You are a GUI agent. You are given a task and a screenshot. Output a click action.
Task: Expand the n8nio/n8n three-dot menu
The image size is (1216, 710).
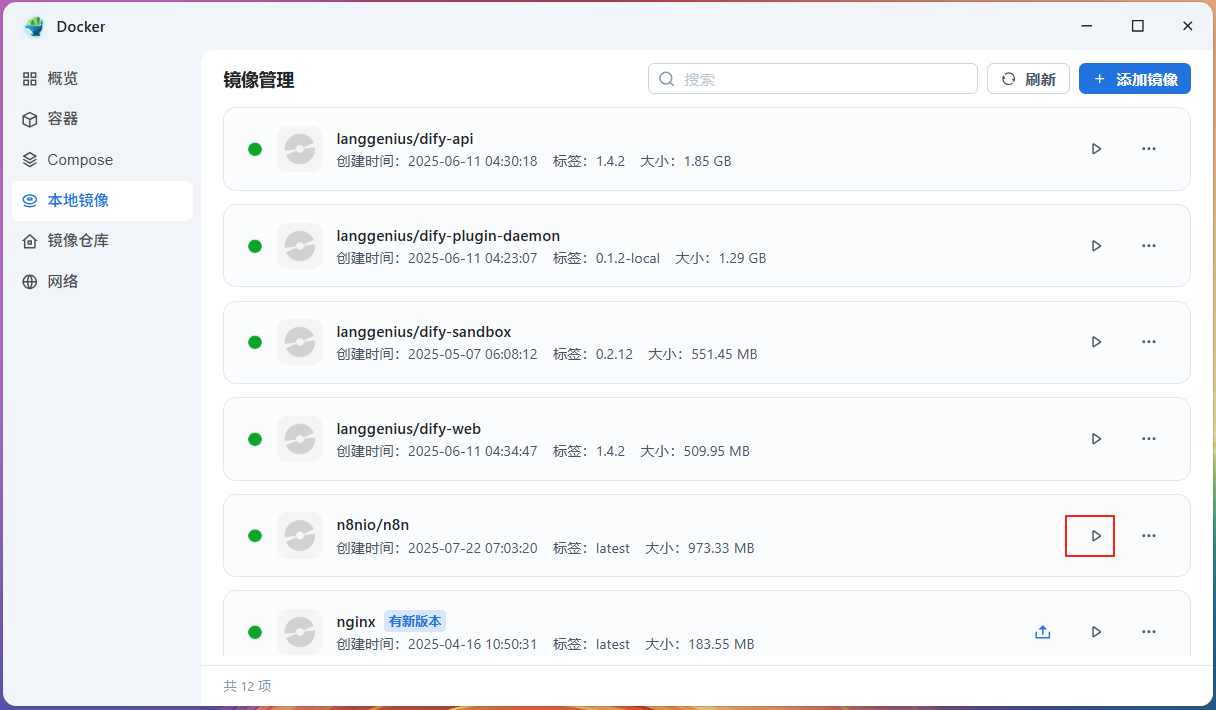tap(1149, 536)
